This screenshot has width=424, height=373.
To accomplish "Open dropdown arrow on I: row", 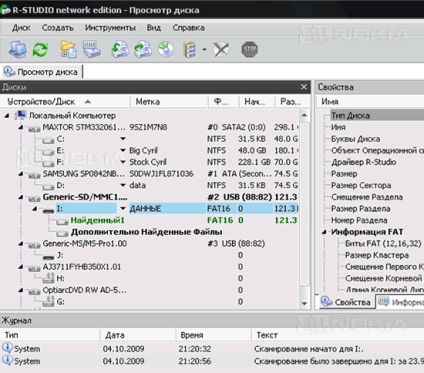I will pyautogui.click(x=123, y=209).
